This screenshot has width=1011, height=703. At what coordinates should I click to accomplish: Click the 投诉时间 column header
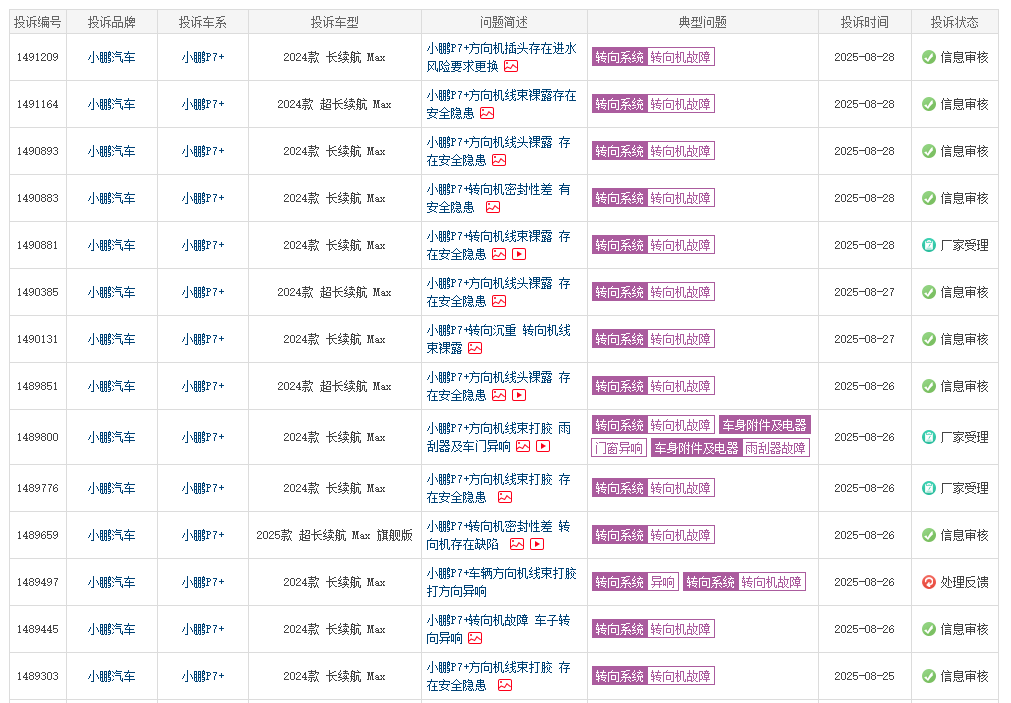coord(864,22)
